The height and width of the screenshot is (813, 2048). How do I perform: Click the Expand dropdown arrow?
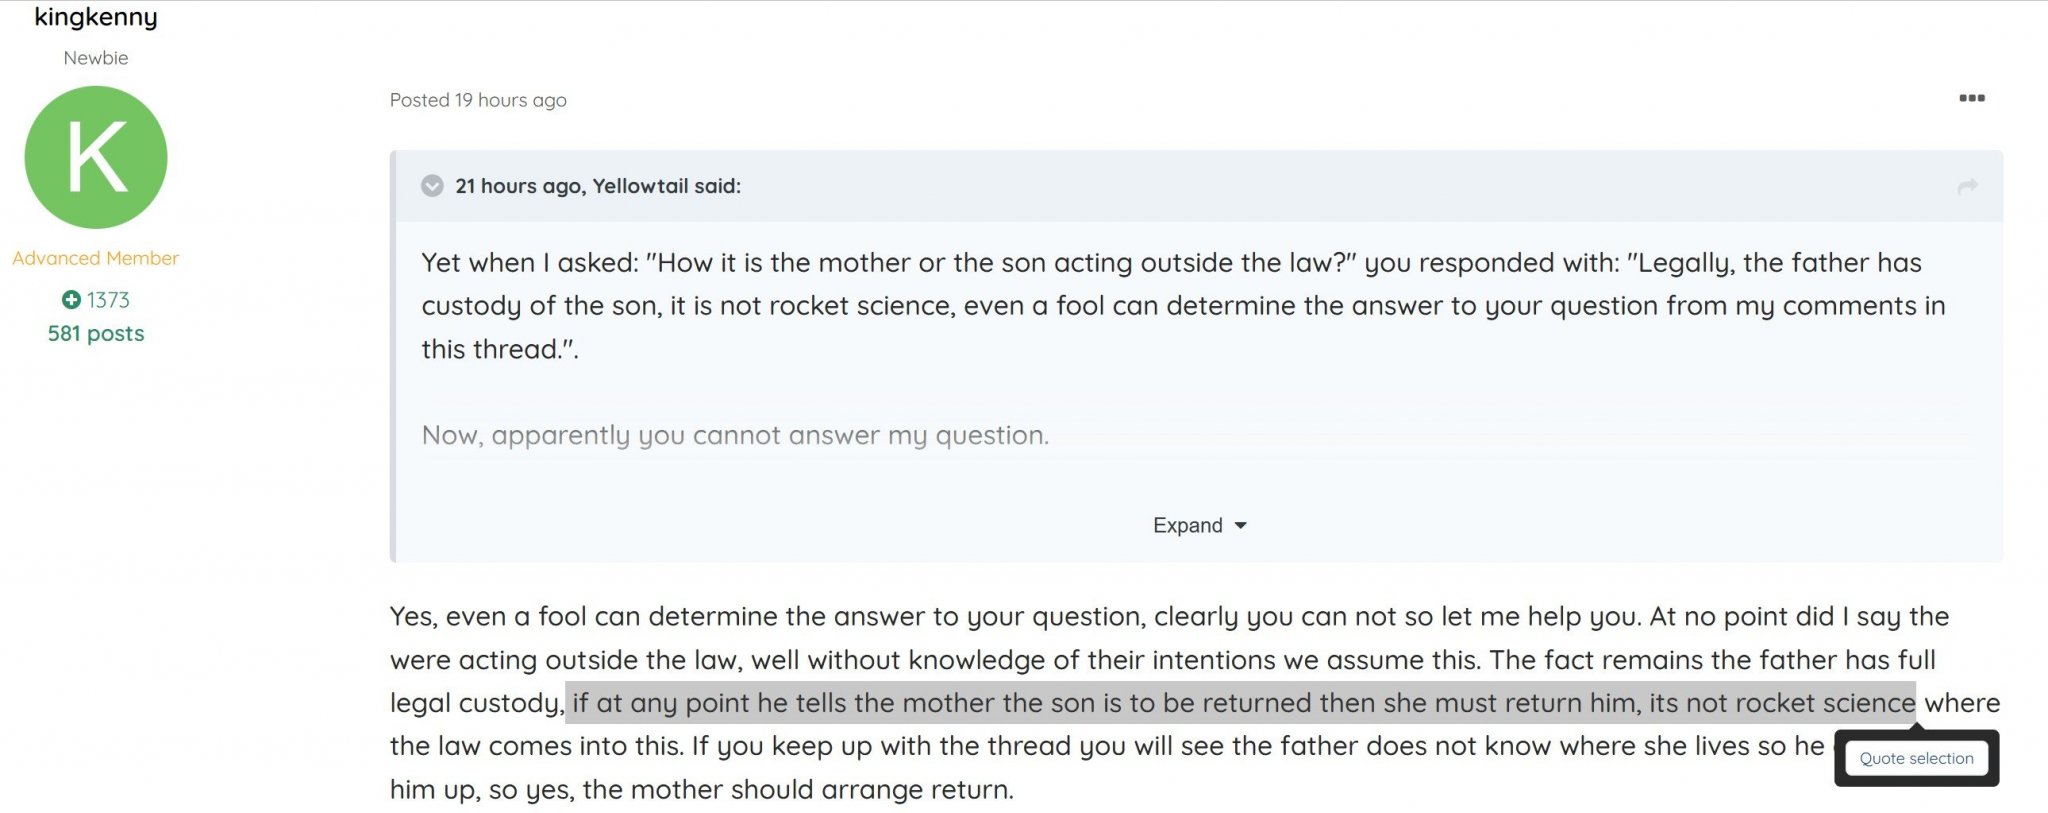[x=1240, y=526]
